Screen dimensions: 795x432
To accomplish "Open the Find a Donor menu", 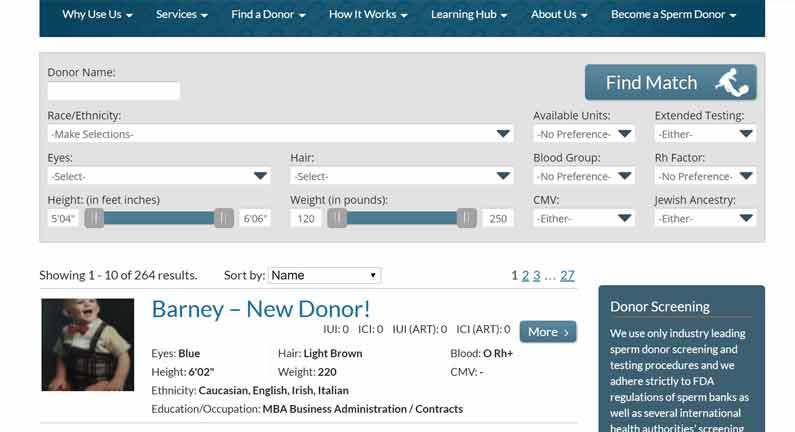I will pos(268,15).
